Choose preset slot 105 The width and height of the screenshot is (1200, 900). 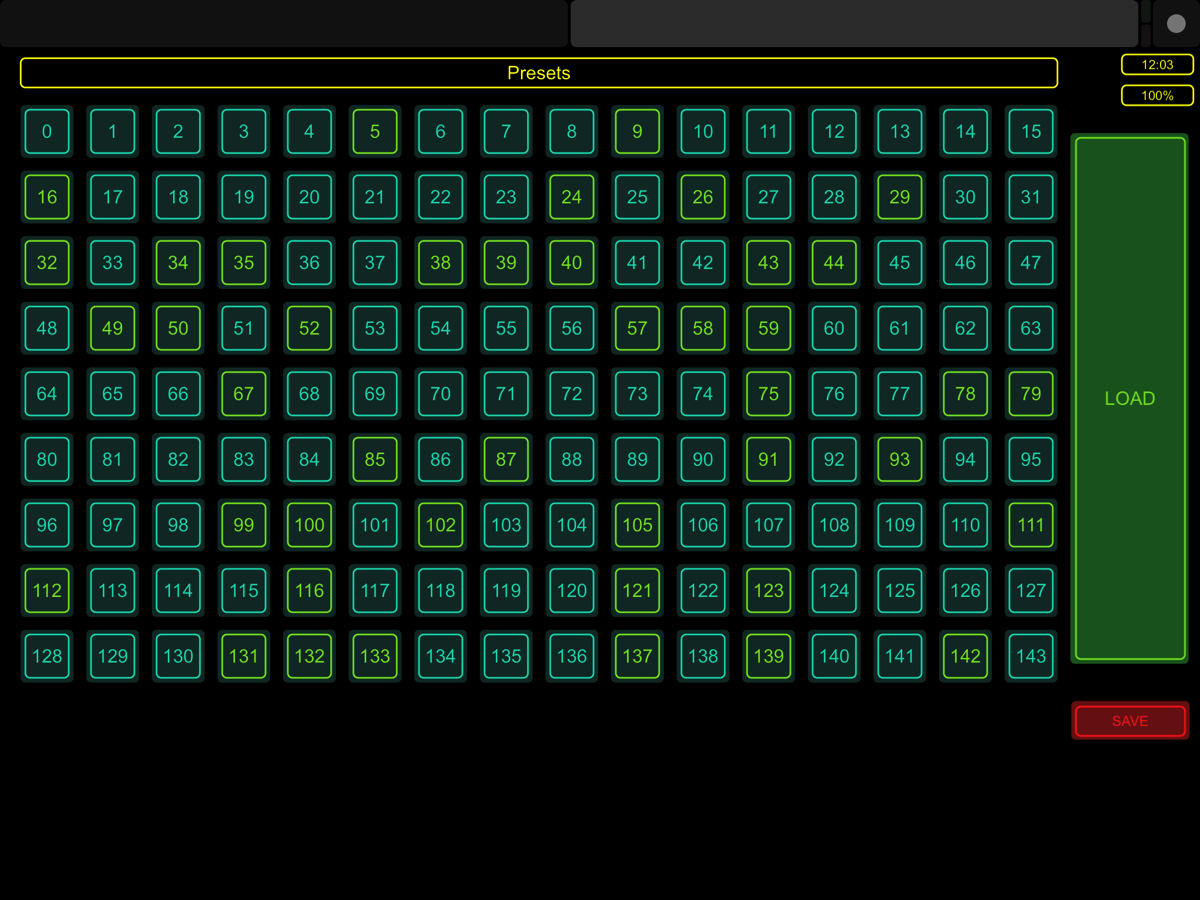coord(637,525)
